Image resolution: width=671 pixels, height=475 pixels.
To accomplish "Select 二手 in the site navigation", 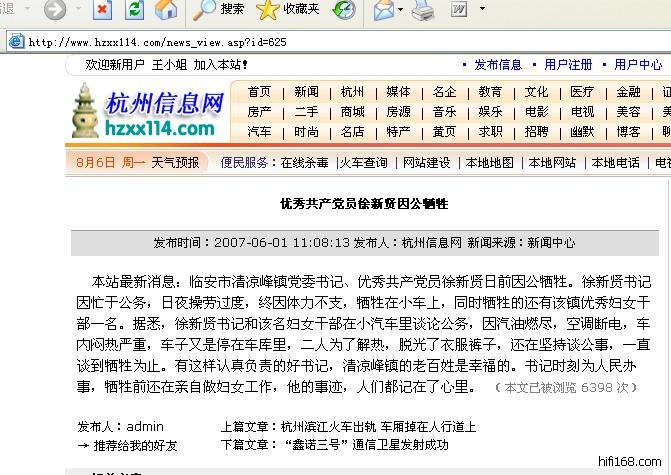I will tap(307, 112).
